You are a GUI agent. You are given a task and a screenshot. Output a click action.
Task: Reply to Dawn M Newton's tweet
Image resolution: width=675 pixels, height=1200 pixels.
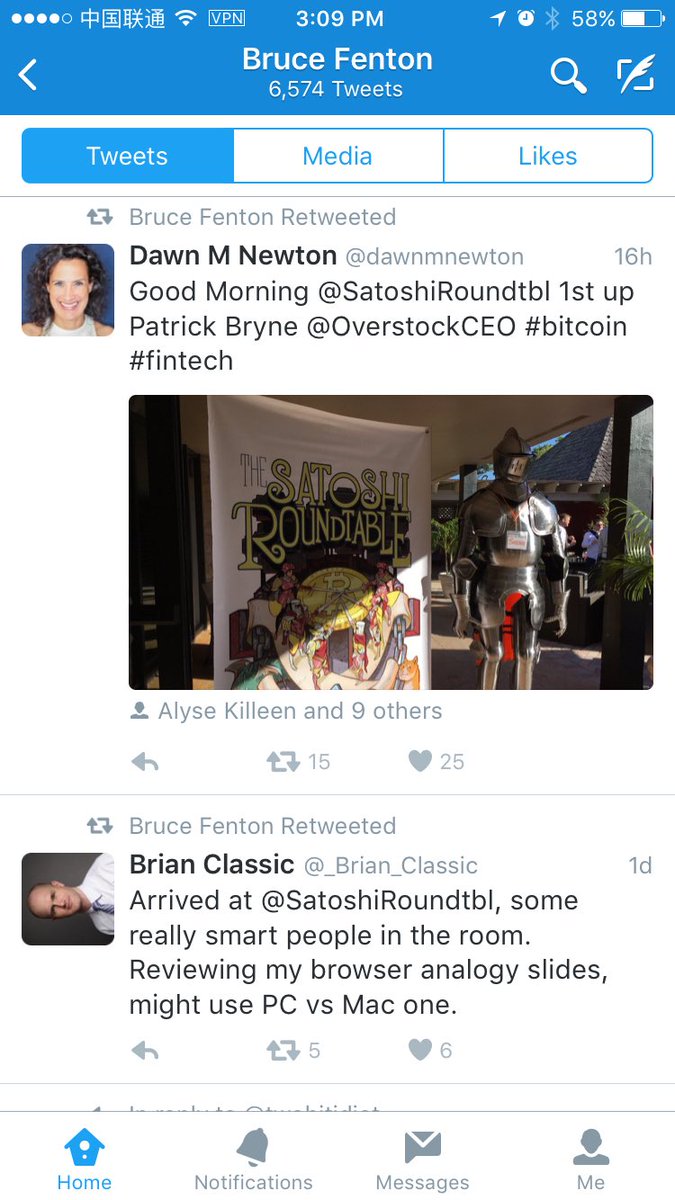click(145, 762)
